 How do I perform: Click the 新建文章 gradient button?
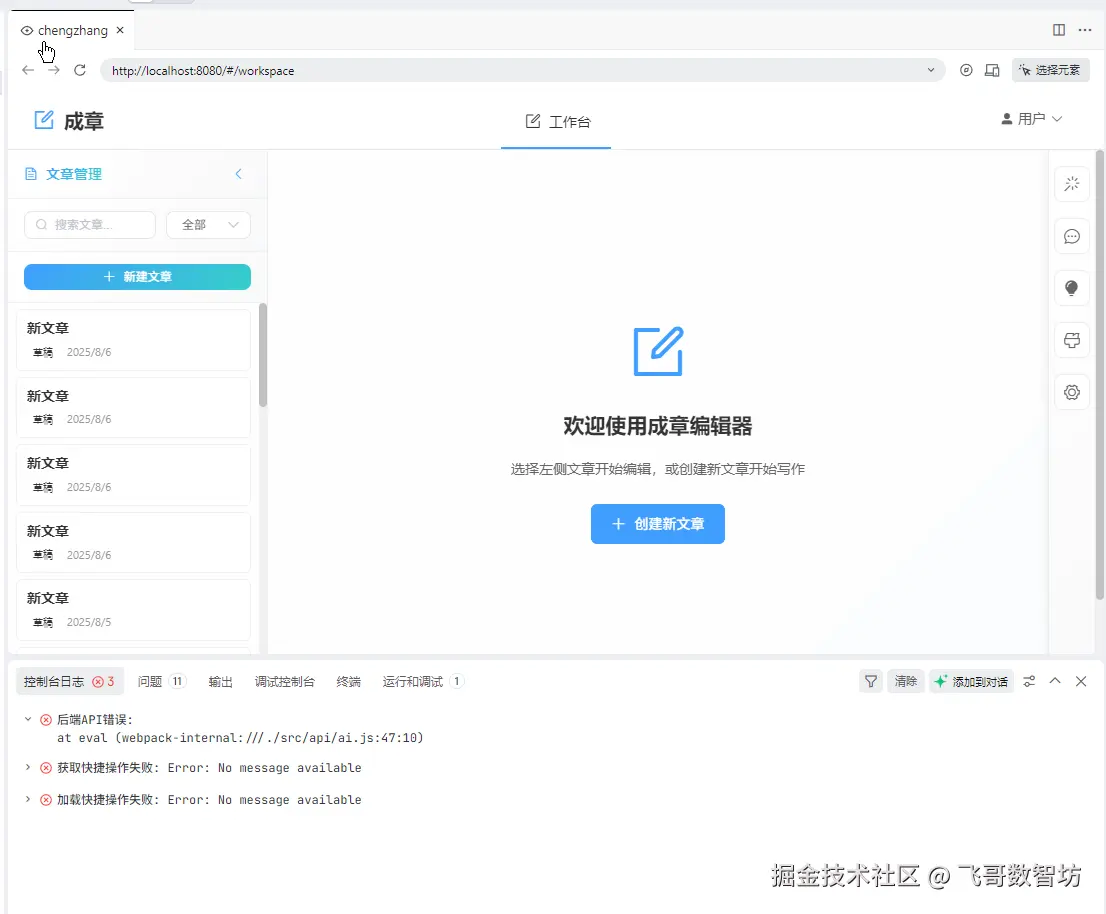(x=138, y=277)
